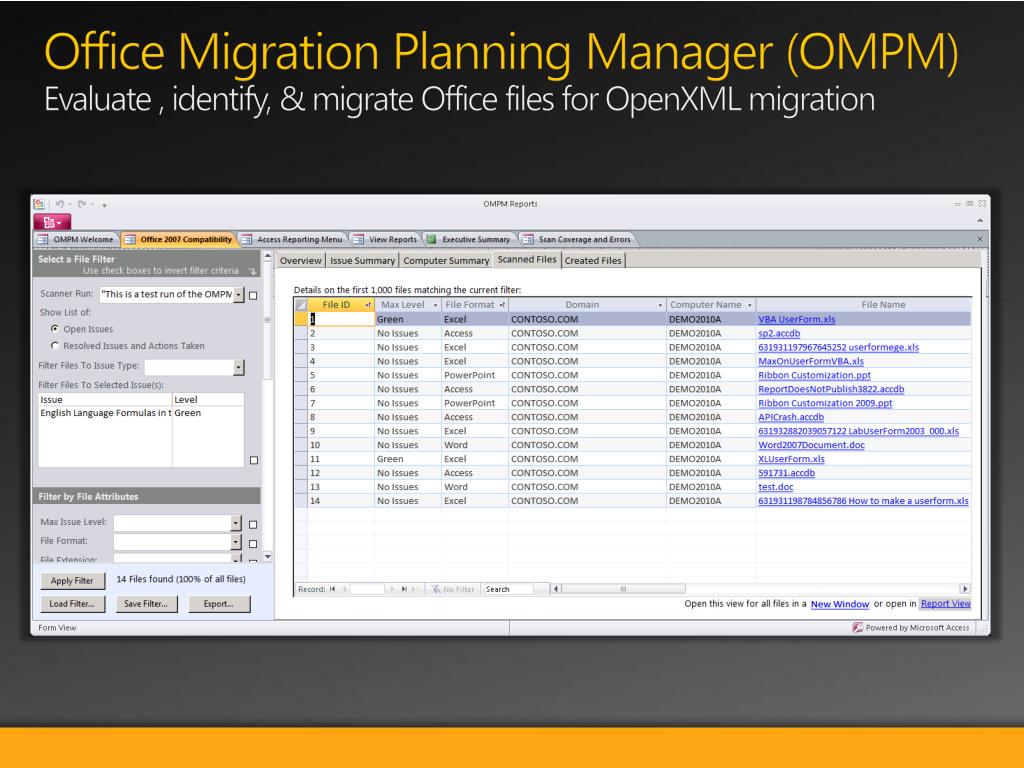Open Filter Files To Issue Type dropdown

click(238, 367)
